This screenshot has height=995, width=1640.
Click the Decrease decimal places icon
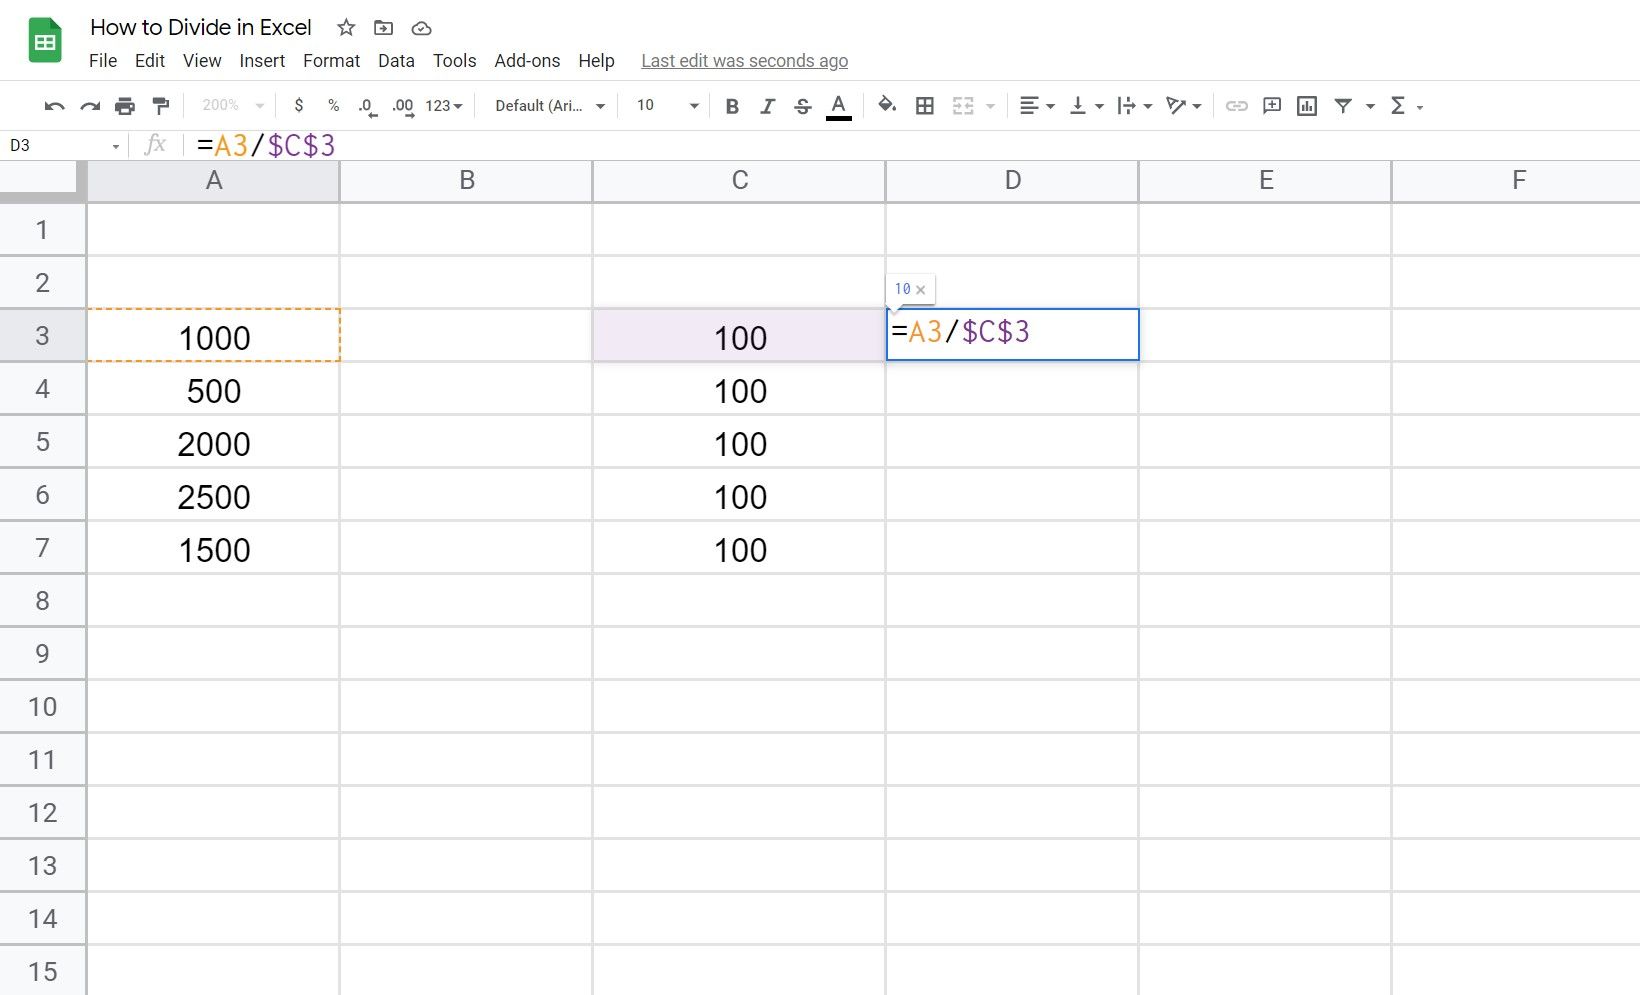pyautogui.click(x=366, y=105)
